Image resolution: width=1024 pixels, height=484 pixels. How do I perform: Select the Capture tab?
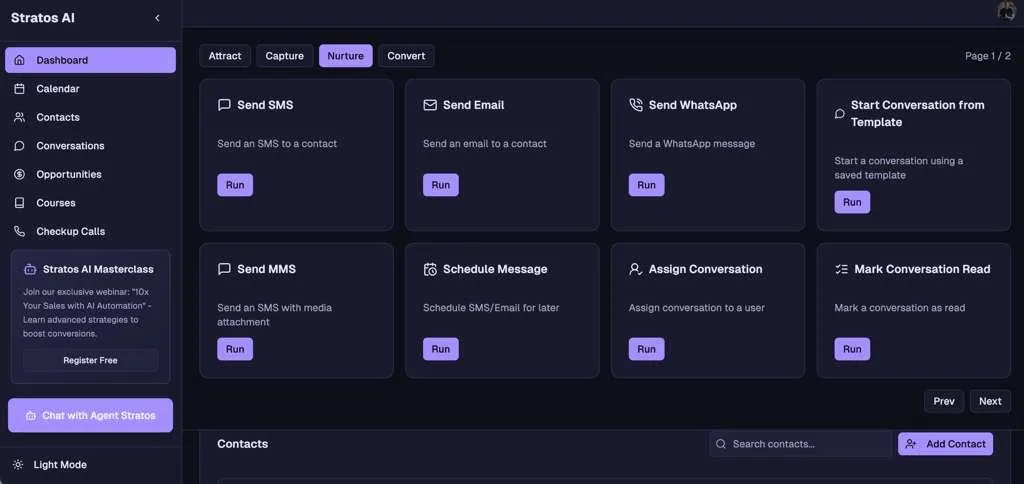tap(285, 56)
